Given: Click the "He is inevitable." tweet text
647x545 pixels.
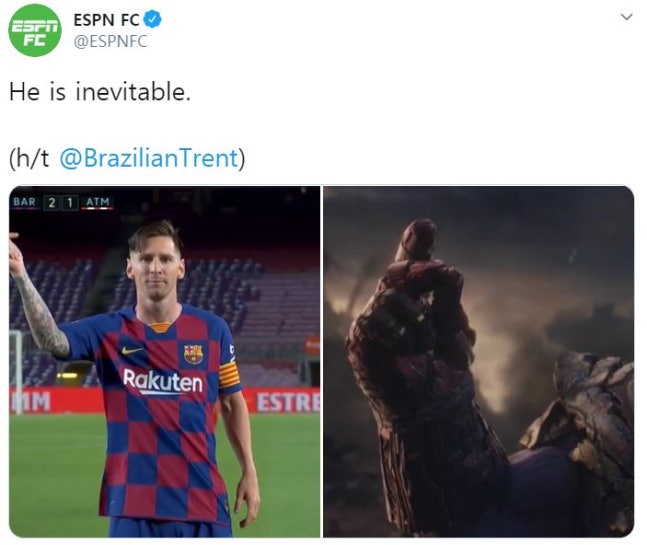Looking at the screenshot, I should [100, 92].
